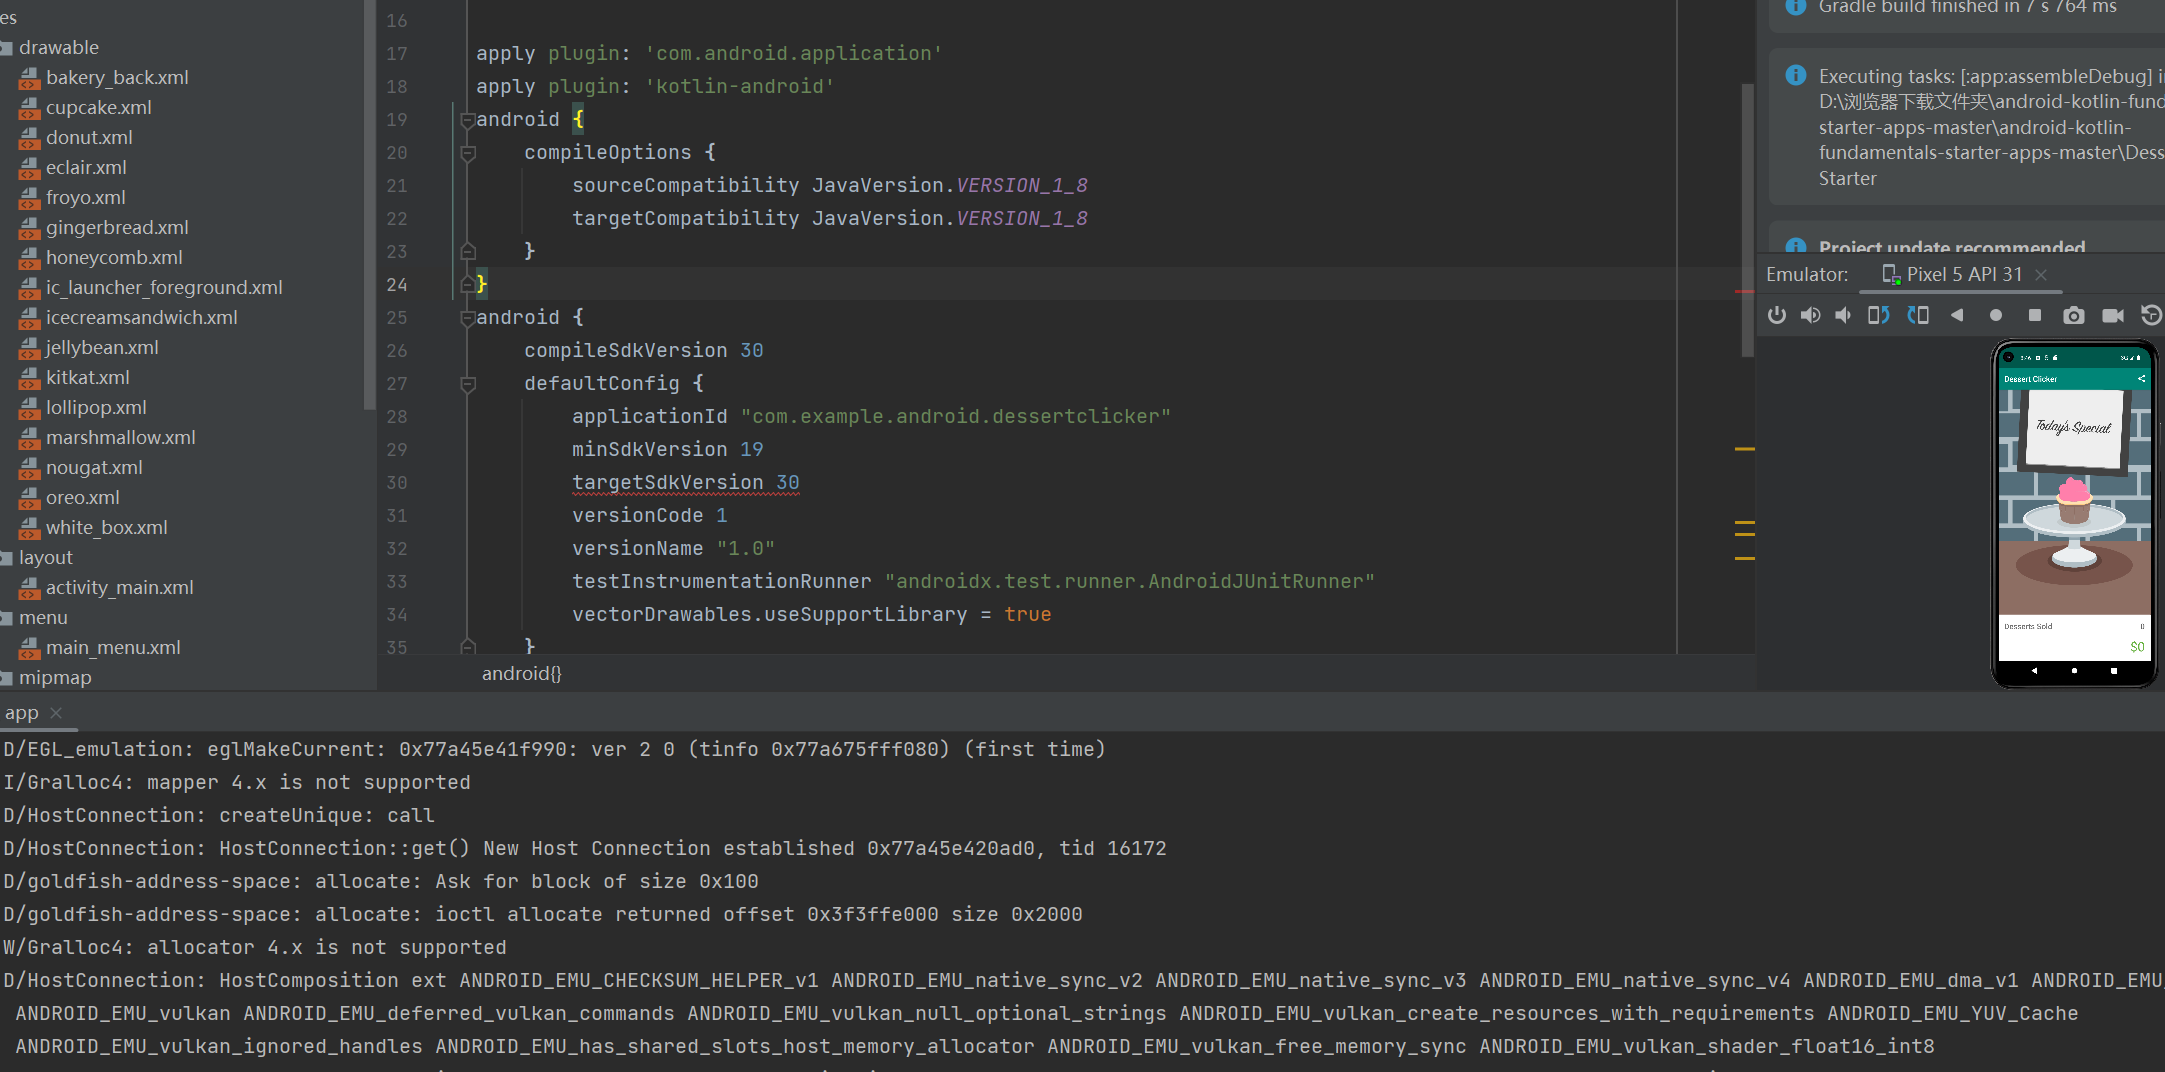Take emulator screenshot with camera icon

click(2073, 316)
